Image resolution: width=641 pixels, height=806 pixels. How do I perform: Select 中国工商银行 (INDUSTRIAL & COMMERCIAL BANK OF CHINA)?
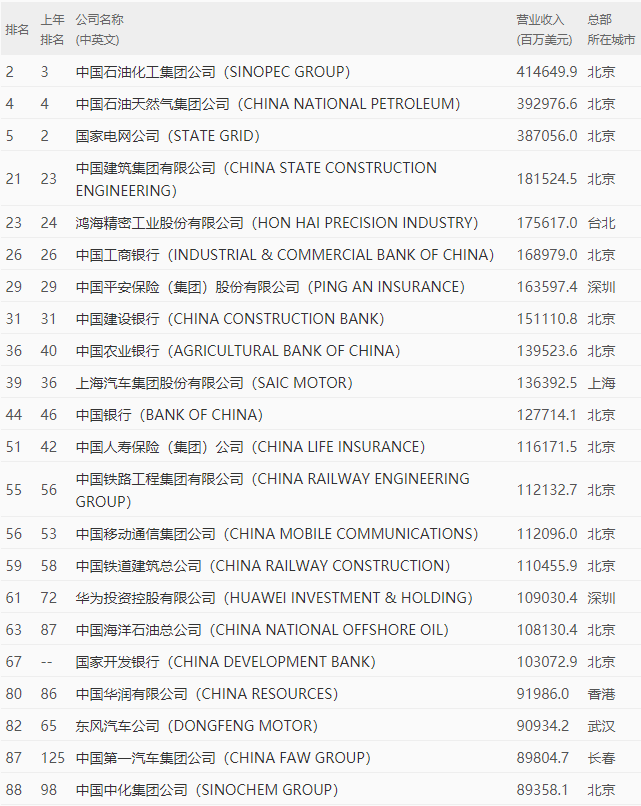285,254
